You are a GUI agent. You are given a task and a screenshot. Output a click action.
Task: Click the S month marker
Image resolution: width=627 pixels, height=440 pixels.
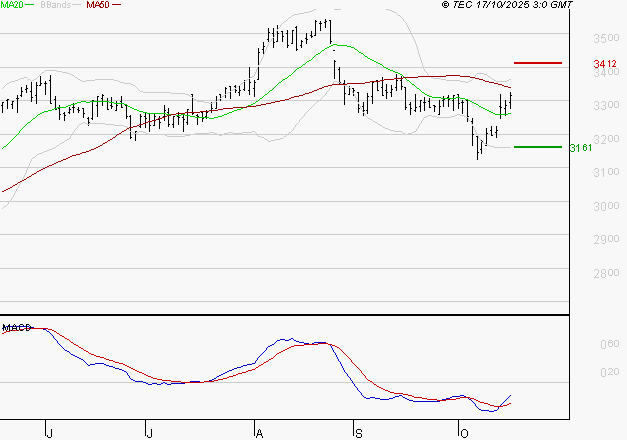pos(359,434)
